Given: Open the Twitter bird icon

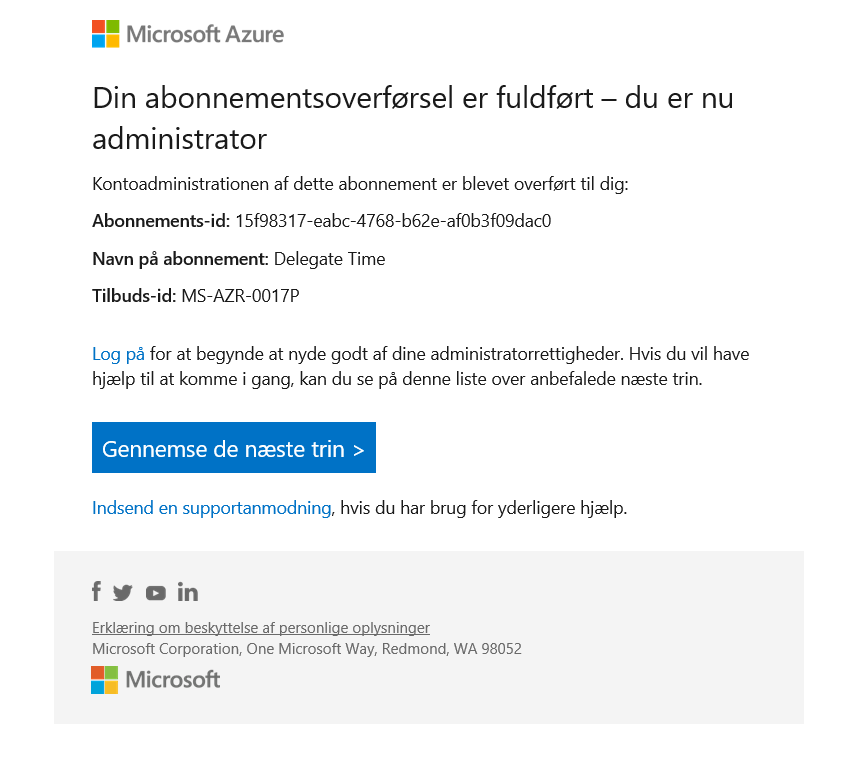Looking at the screenshot, I should pyautogui.click(x=123, y=593).
